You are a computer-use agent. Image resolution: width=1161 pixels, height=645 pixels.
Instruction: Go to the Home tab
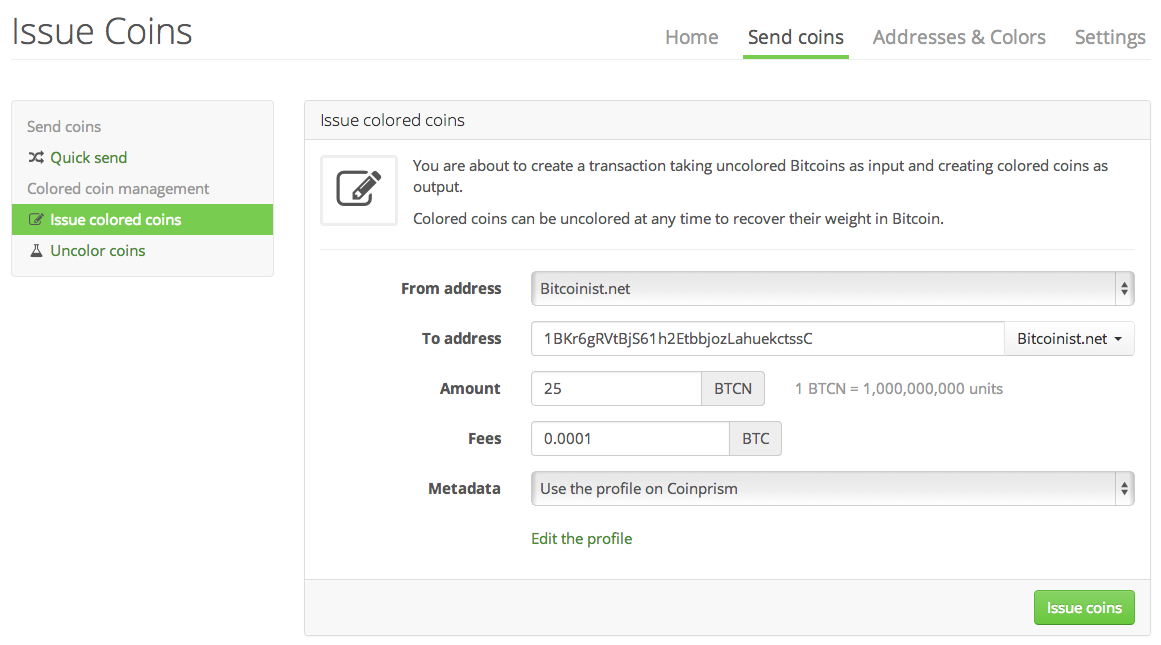pyautogui.click(x=691, y=37)
